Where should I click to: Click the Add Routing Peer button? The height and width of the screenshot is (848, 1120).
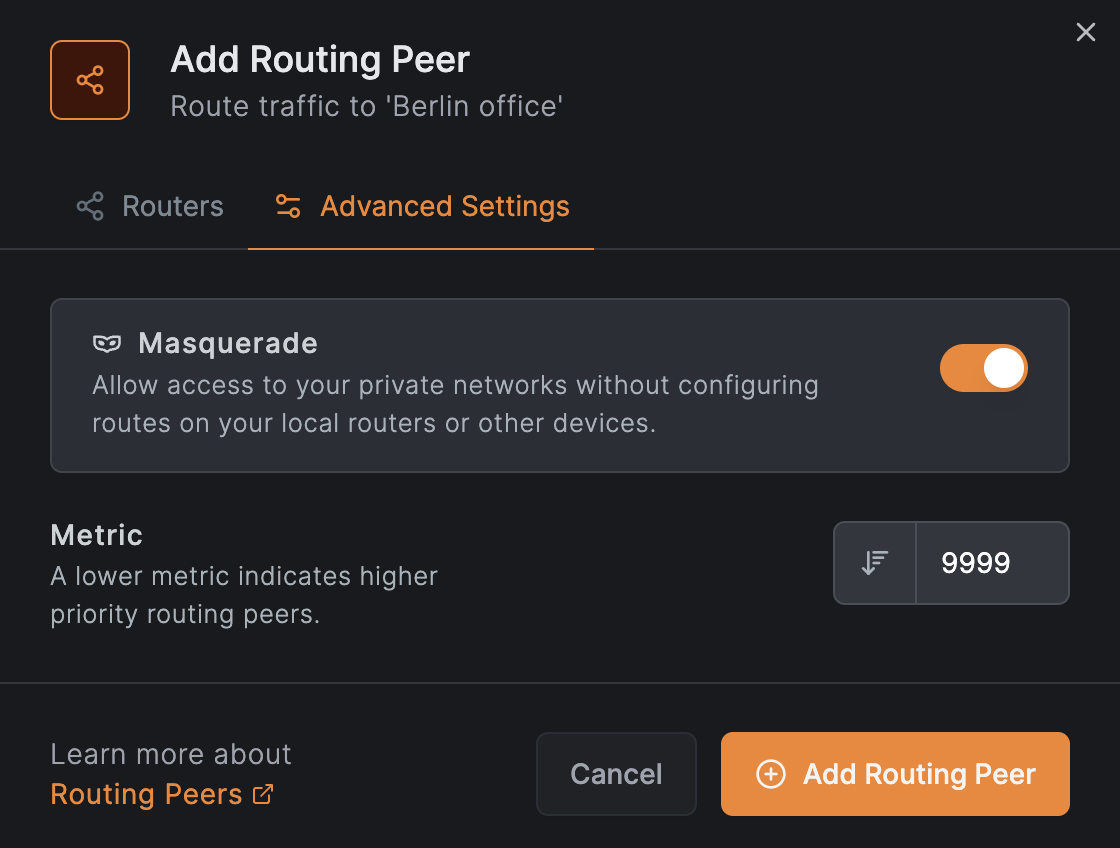point(894,774)
